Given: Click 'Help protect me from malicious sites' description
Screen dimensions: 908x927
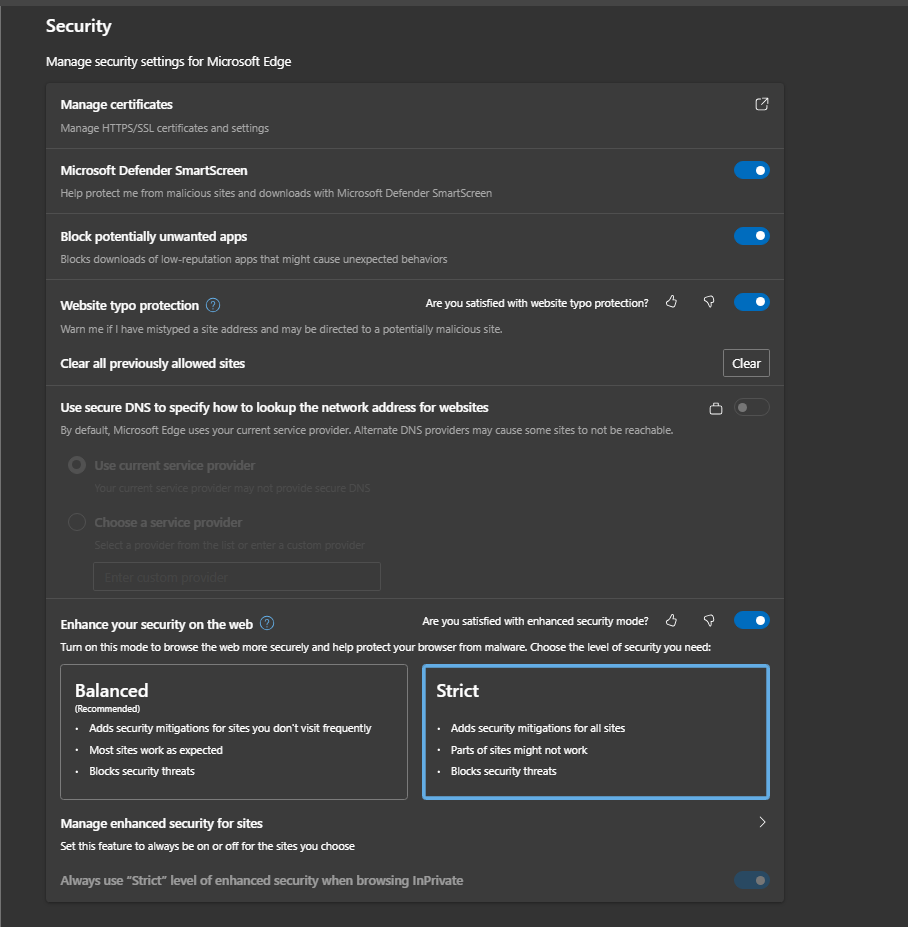Looking at the screenshot, I should 276,193.
